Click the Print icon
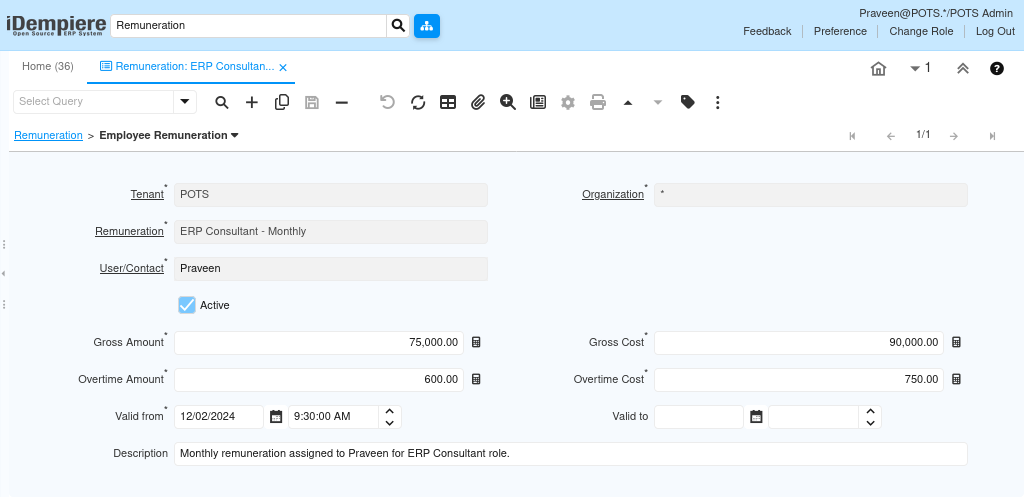1024x497 pixels. [598, 103]
